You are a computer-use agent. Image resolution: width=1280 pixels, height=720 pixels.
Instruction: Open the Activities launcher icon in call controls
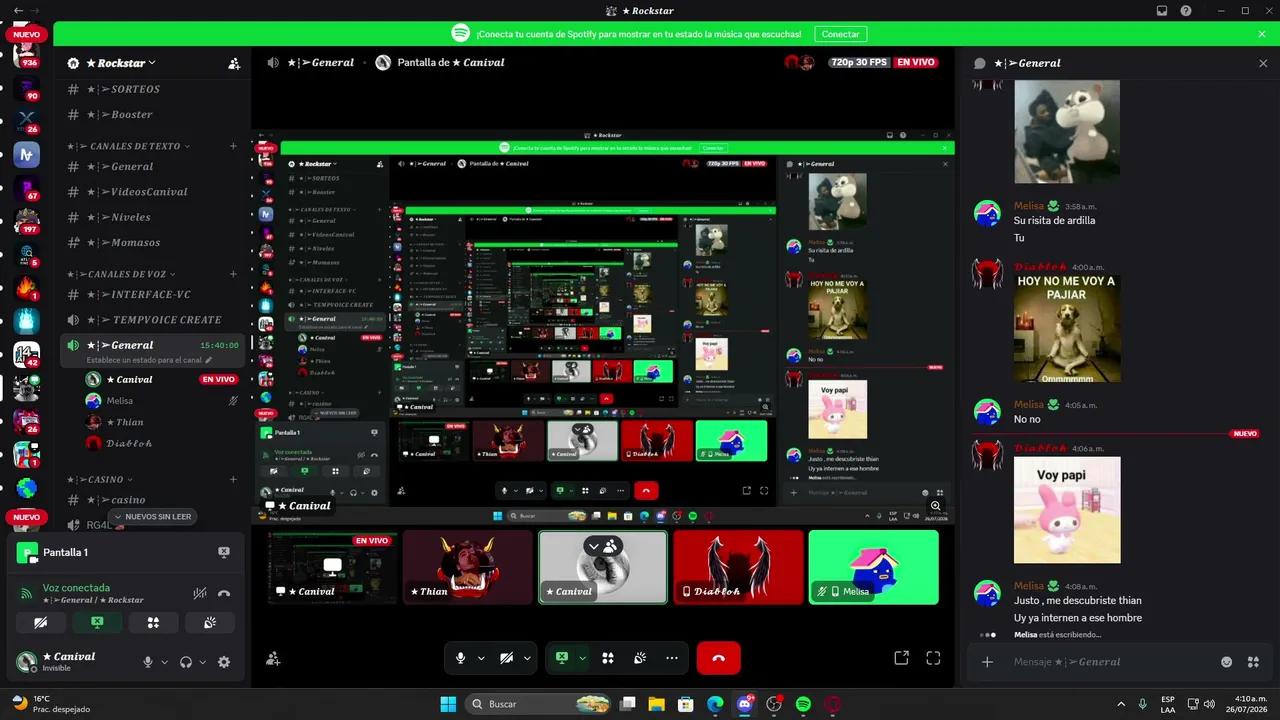607,658
